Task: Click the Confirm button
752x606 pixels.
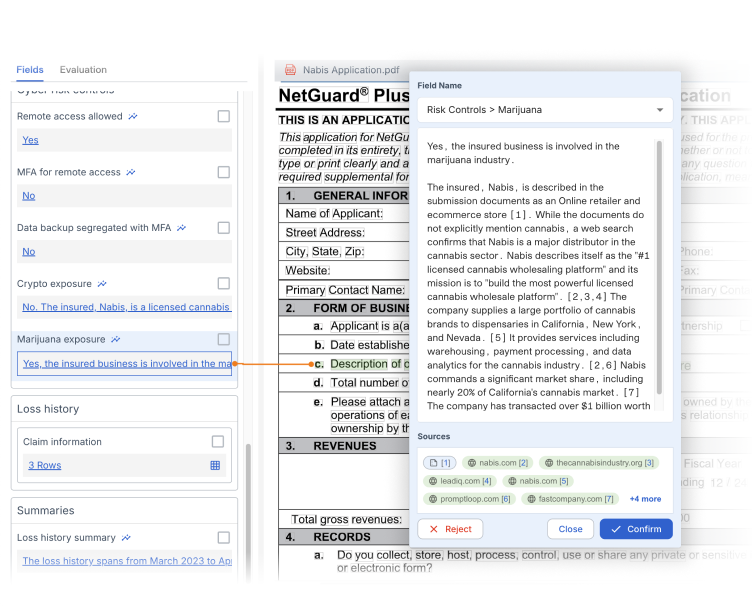Action: click(x=636, y=529)
